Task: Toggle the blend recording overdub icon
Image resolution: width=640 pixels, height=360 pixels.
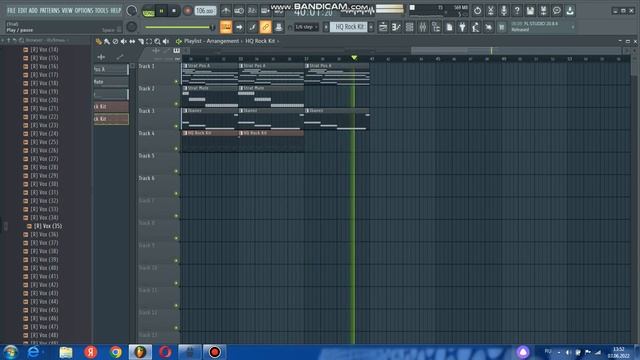Action: [x=265, y=11]
